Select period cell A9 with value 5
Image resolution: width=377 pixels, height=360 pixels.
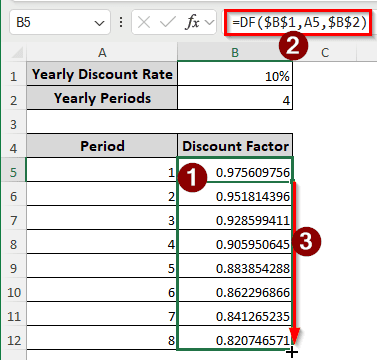(x=102, y=266)
